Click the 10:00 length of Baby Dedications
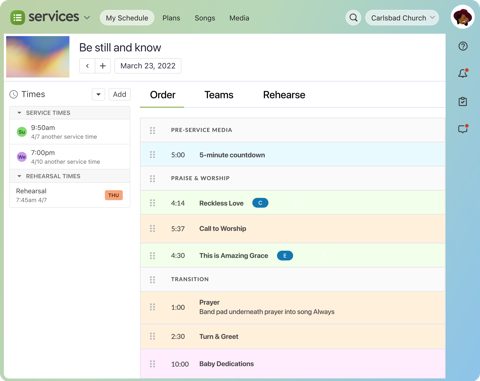 click(180, 364)
